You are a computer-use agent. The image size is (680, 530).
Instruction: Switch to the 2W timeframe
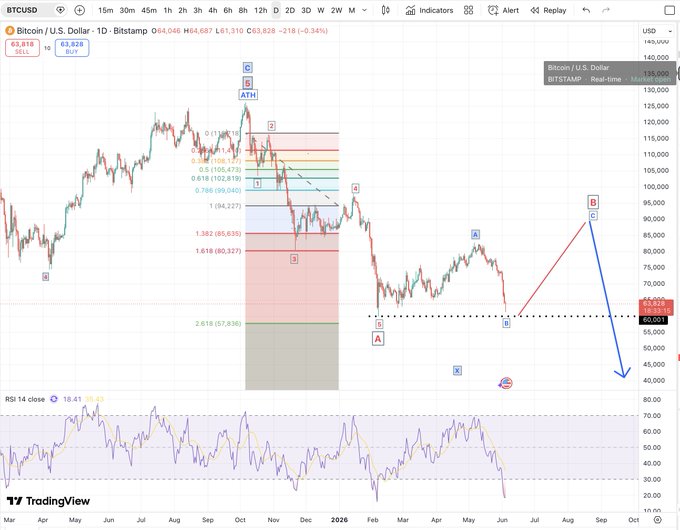pyautogui.click(x=337, y=10)
